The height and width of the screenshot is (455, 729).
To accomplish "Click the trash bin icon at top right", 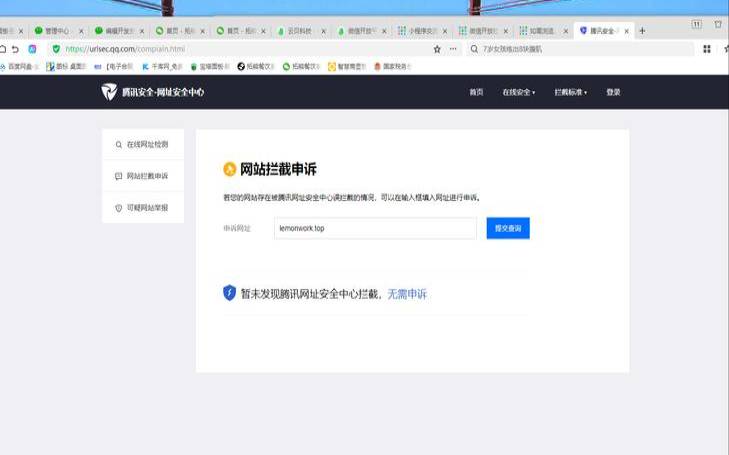I will click(718, 24).
